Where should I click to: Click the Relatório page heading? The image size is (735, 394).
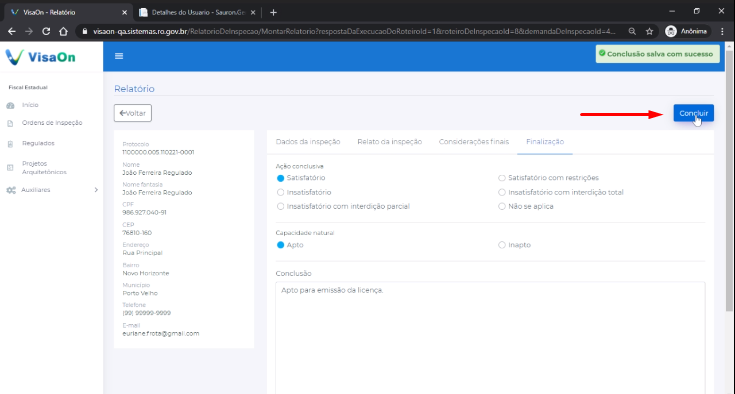click(135, 89)
